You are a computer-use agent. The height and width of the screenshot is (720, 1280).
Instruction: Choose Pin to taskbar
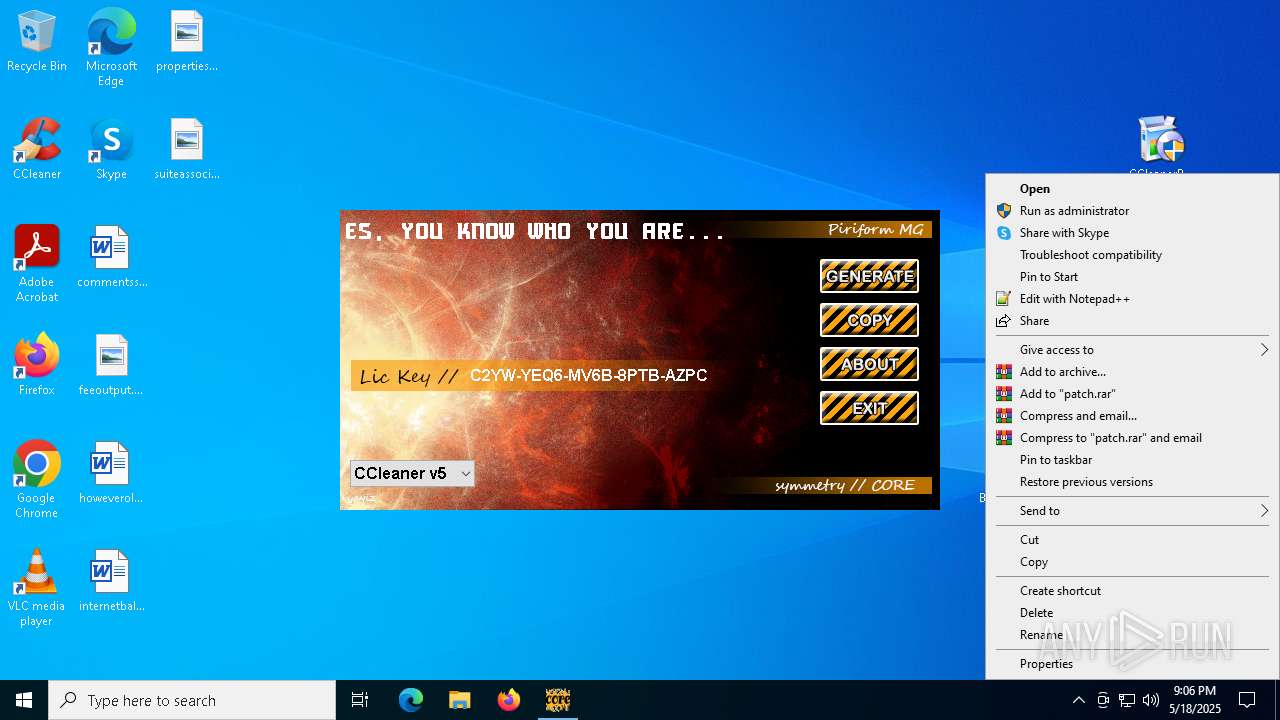(x=1132, y=459)
